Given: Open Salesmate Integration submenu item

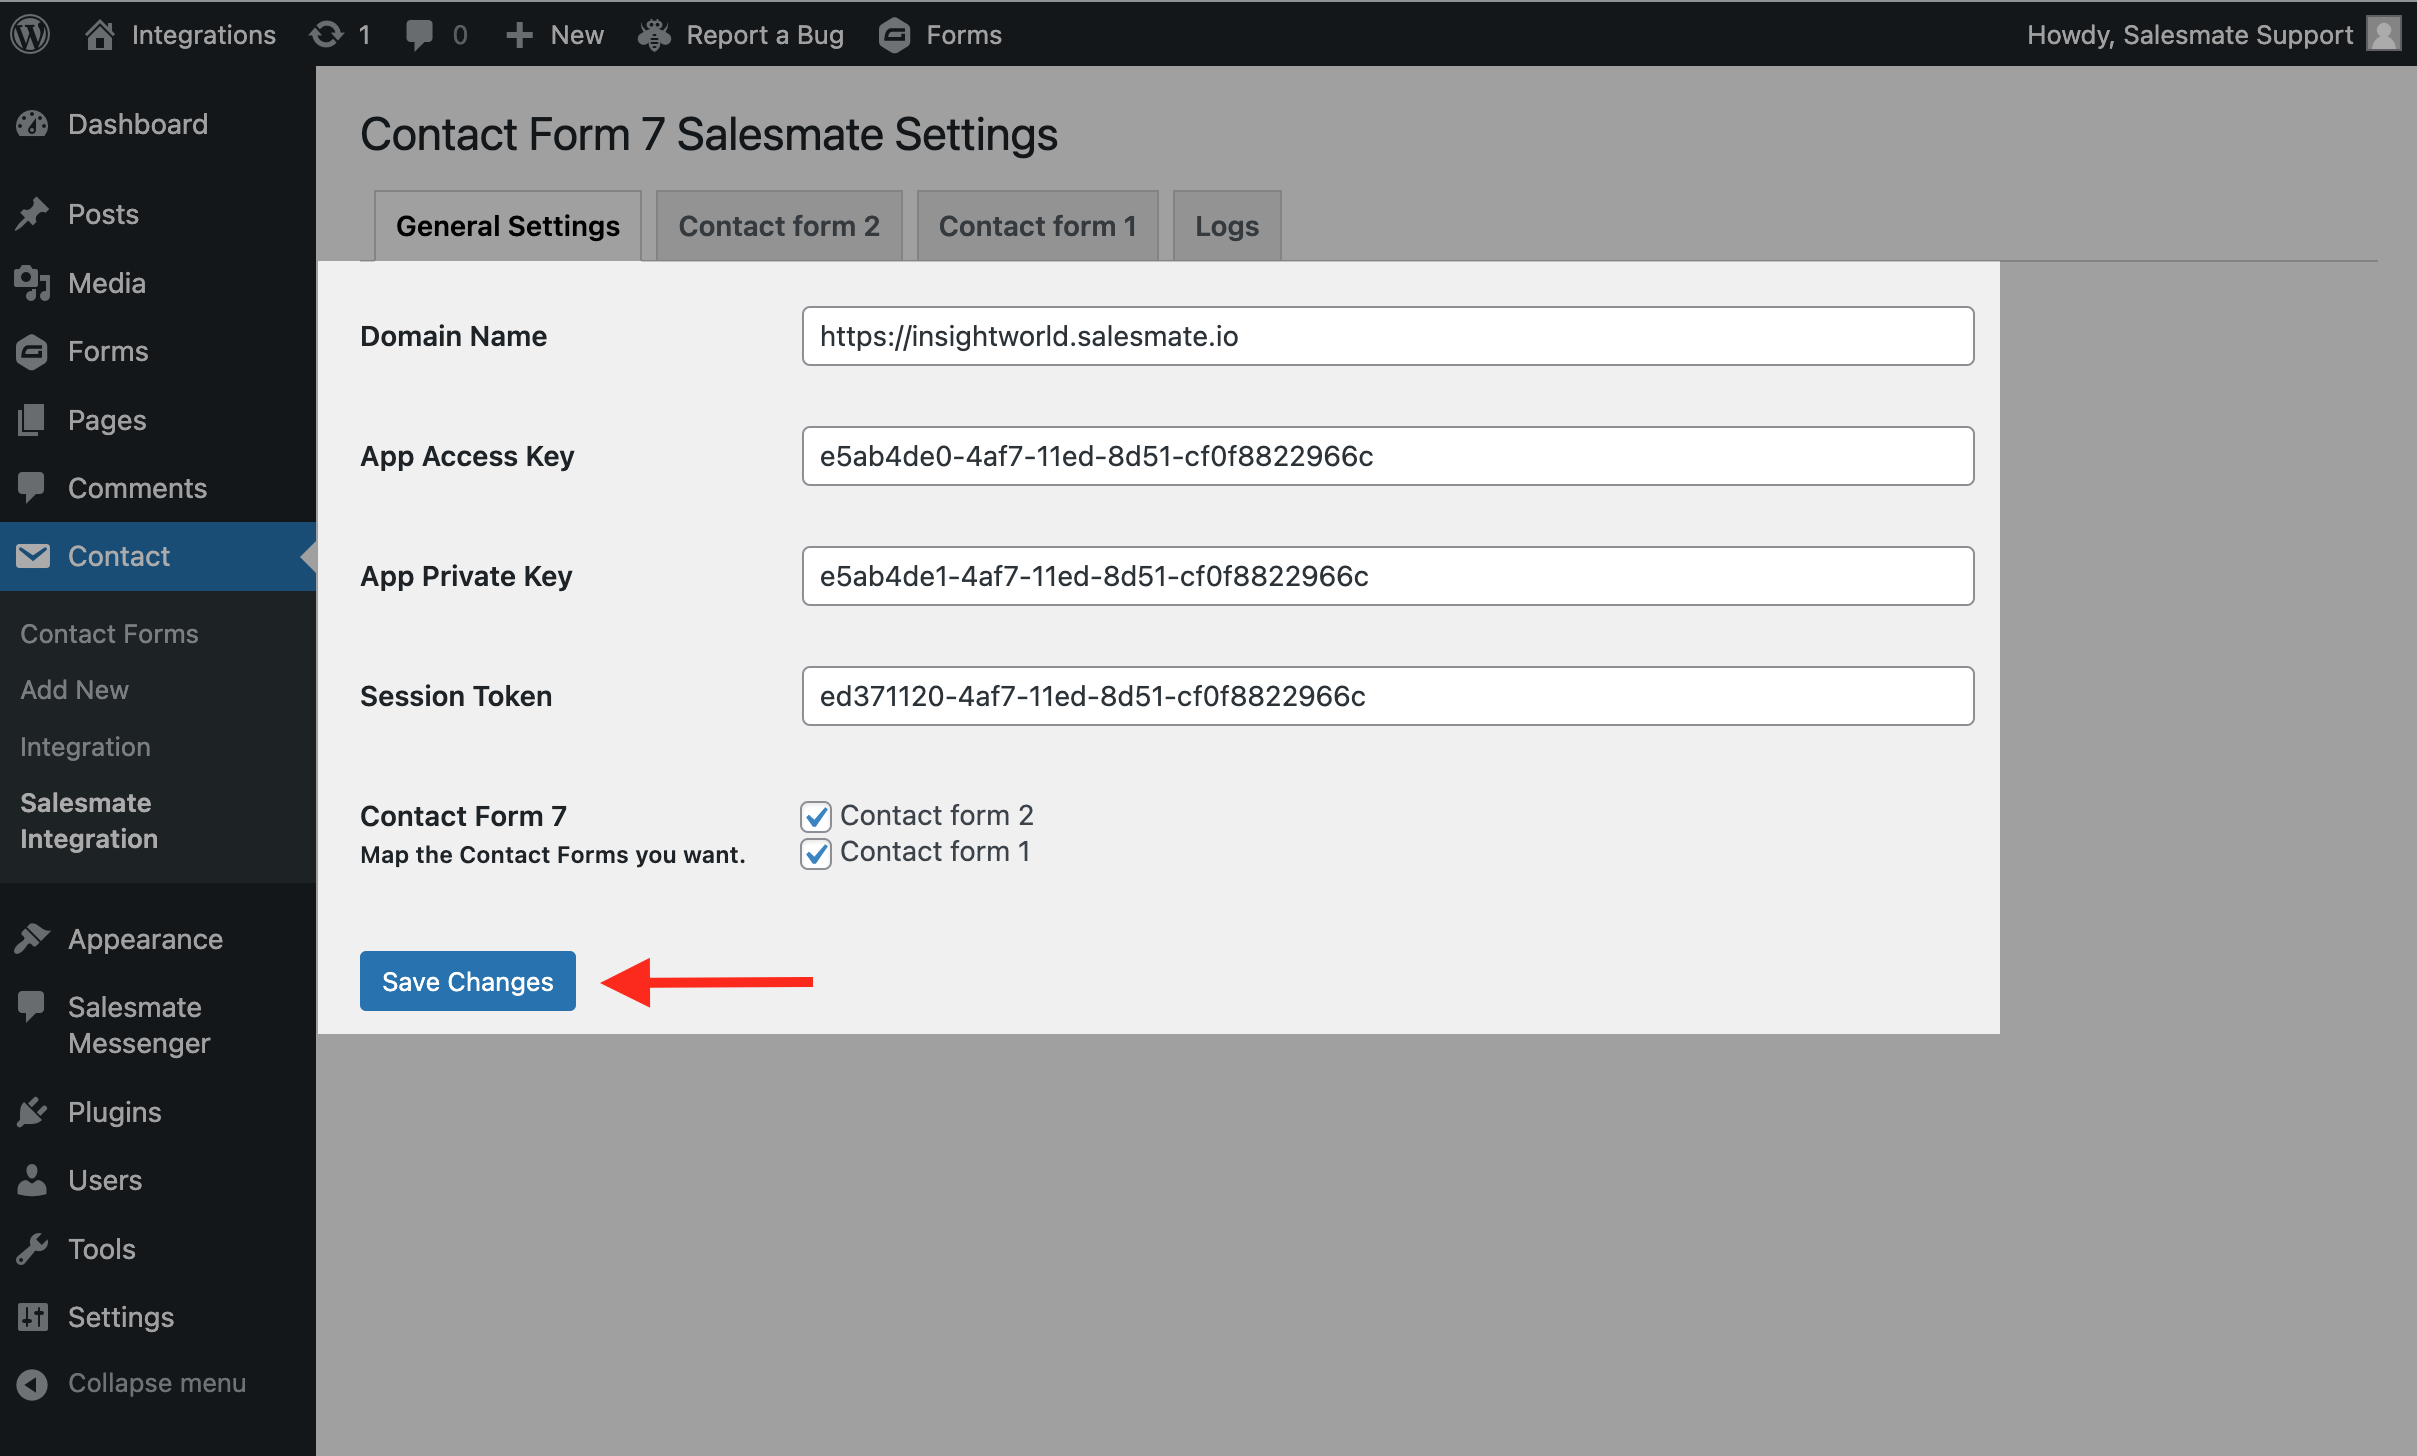Looking at the screenshot, I should [89, 821].
